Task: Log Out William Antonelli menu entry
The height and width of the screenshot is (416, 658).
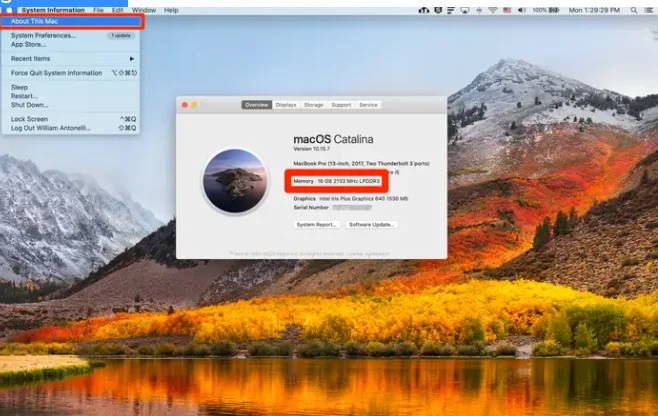Action: point(70,128)
